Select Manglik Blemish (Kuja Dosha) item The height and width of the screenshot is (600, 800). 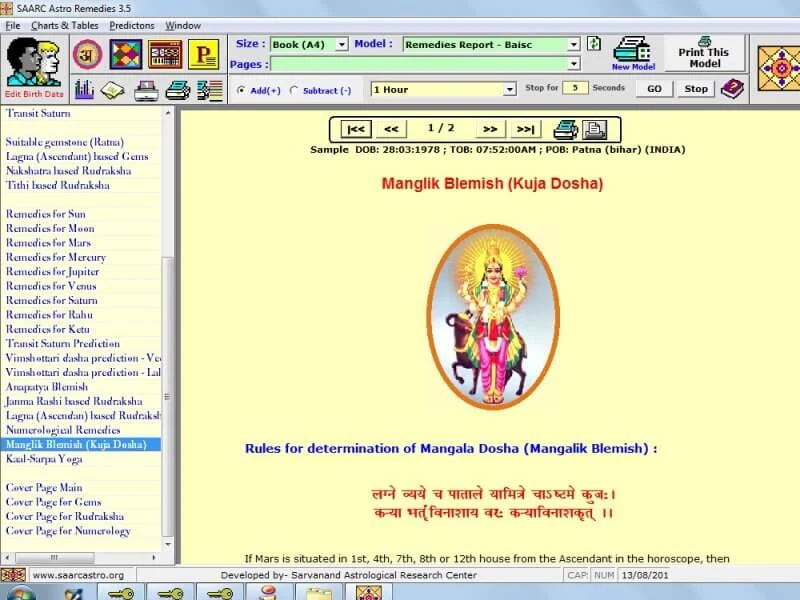click(81, 444)
